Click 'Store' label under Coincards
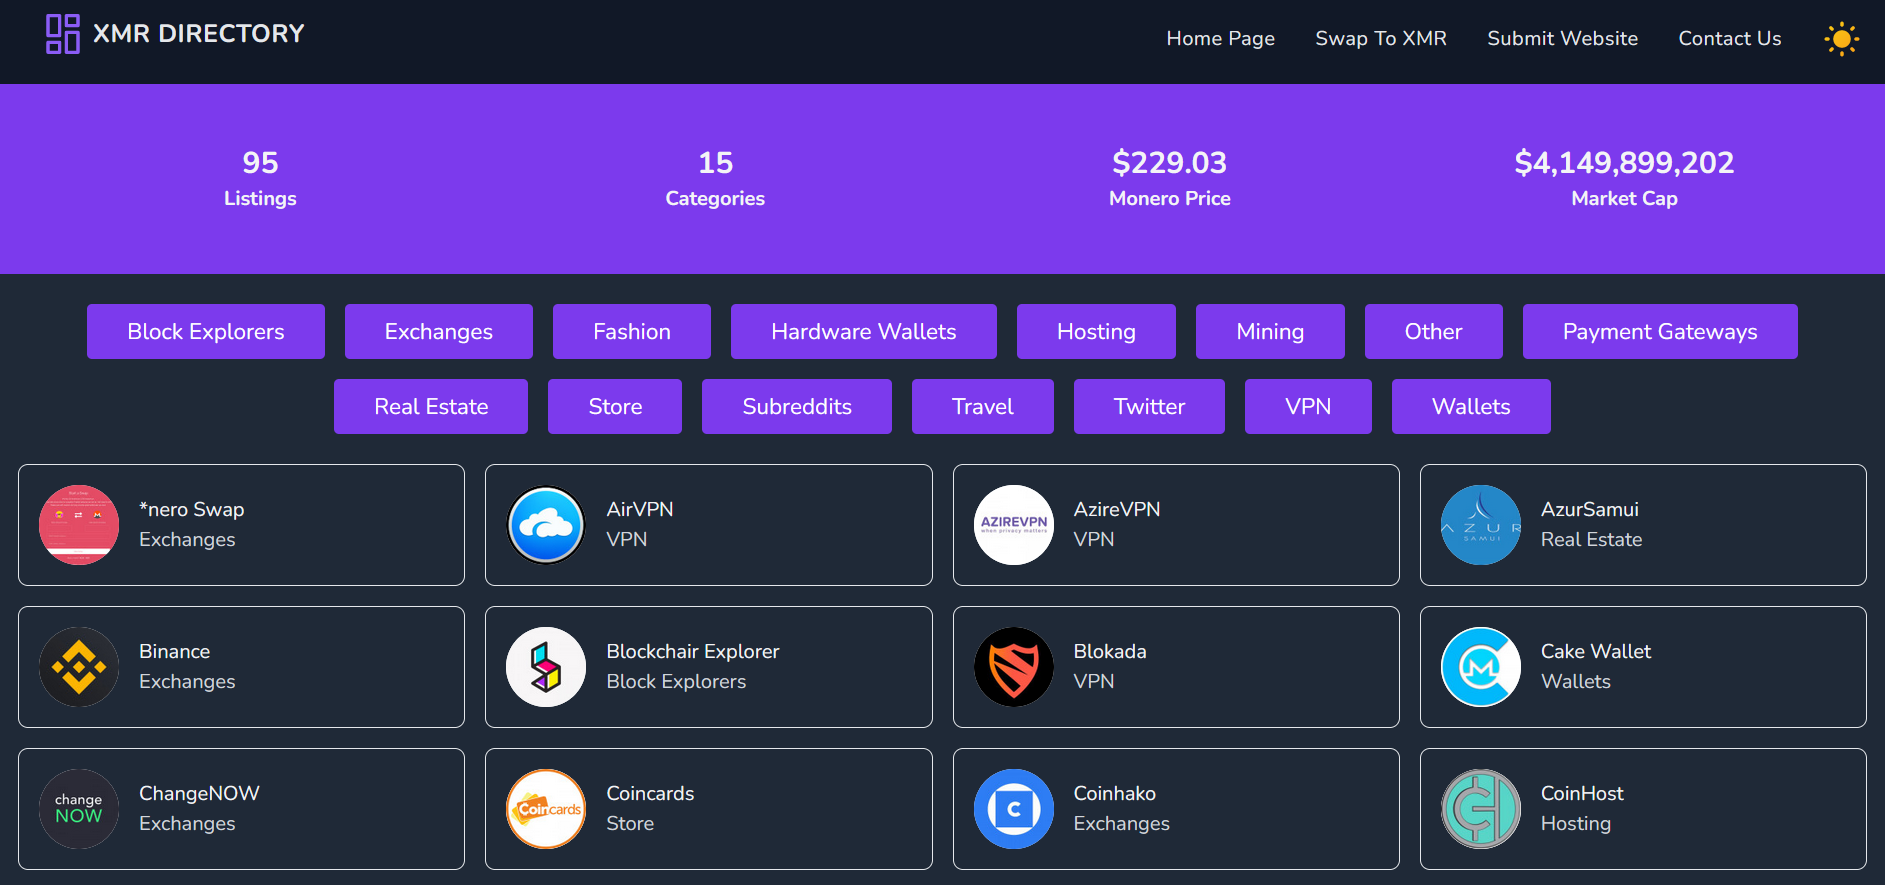Image resolution: width=1885 pixels, height=885 pixels. click(630, 823)
